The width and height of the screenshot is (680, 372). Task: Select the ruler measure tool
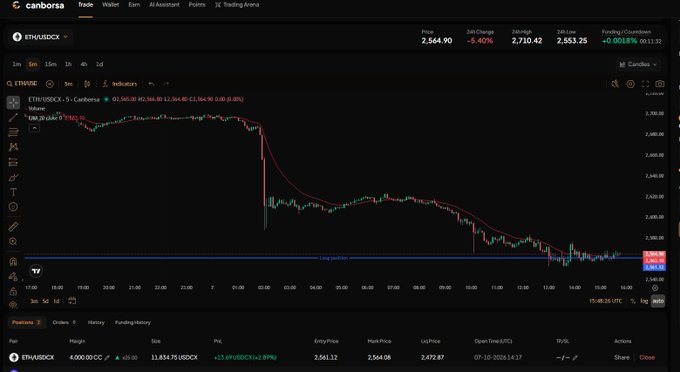click(x=13, y=226)
